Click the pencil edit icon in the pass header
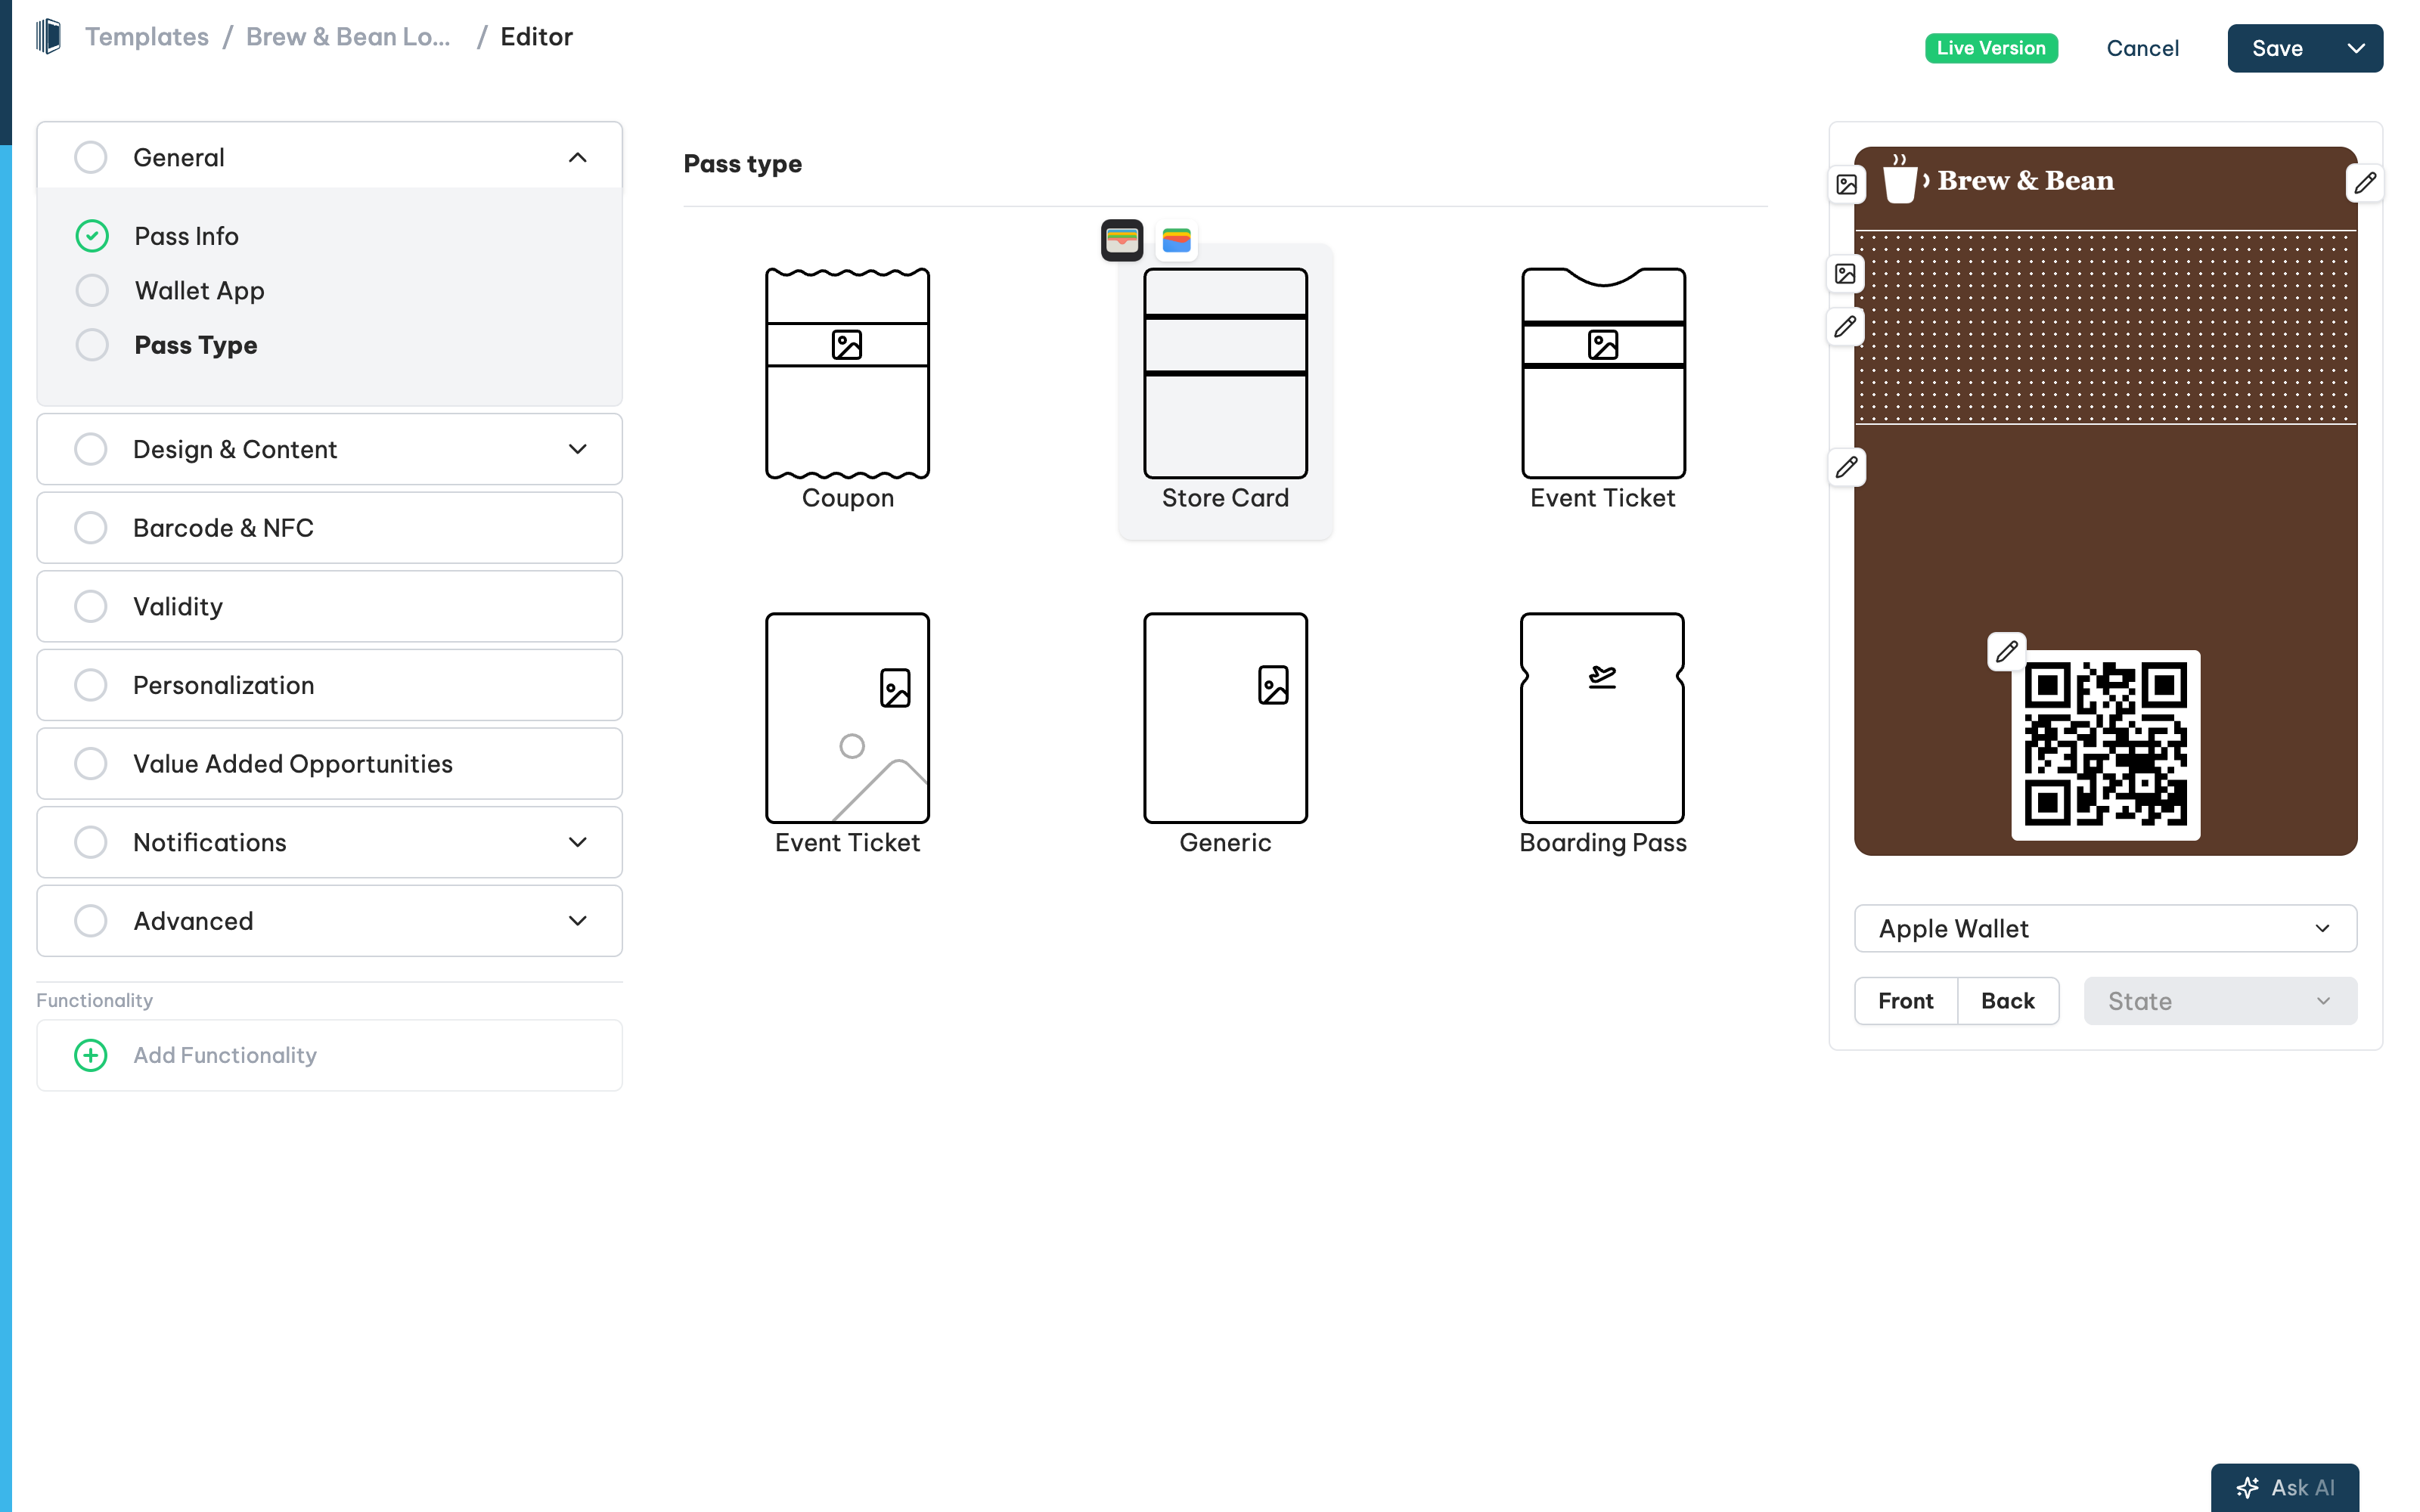The height and width of the screenshot is (1512, 2420). (2364, 183)
